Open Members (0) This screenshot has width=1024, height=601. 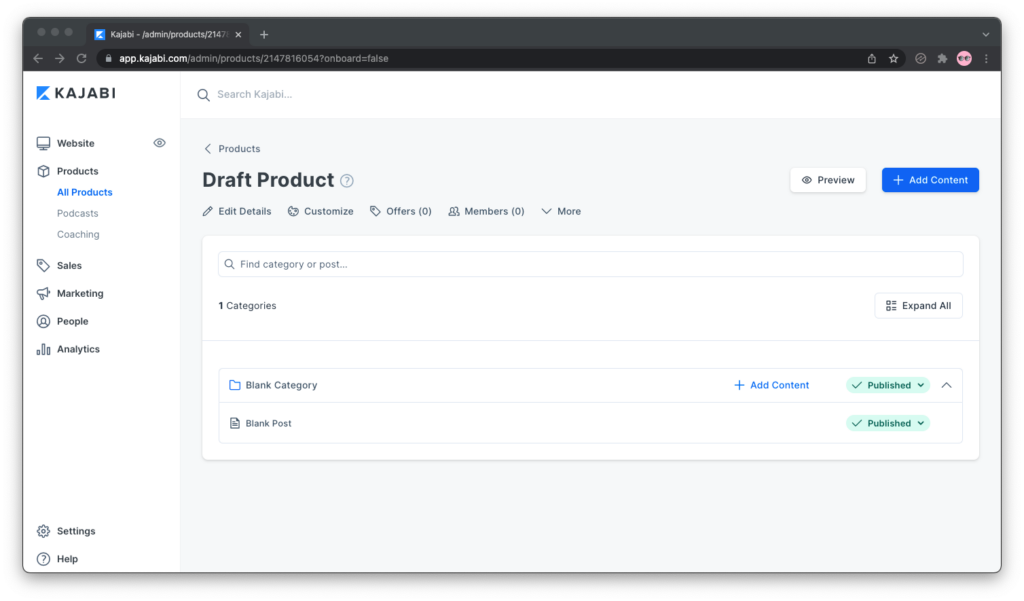tap(487, 212)
